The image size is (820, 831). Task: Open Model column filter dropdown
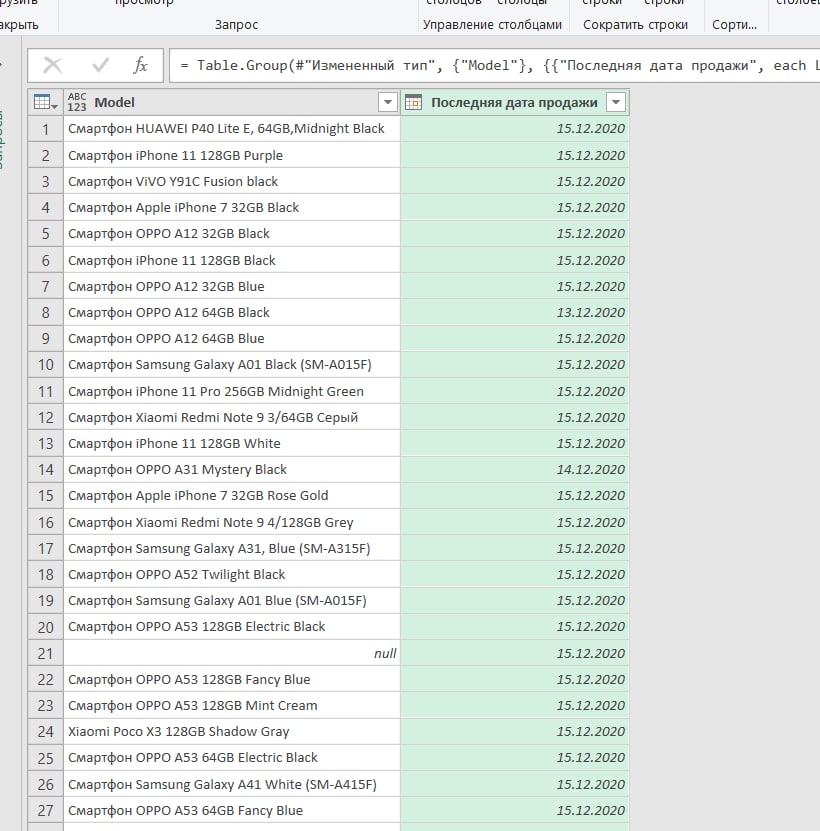click(387, 102)
